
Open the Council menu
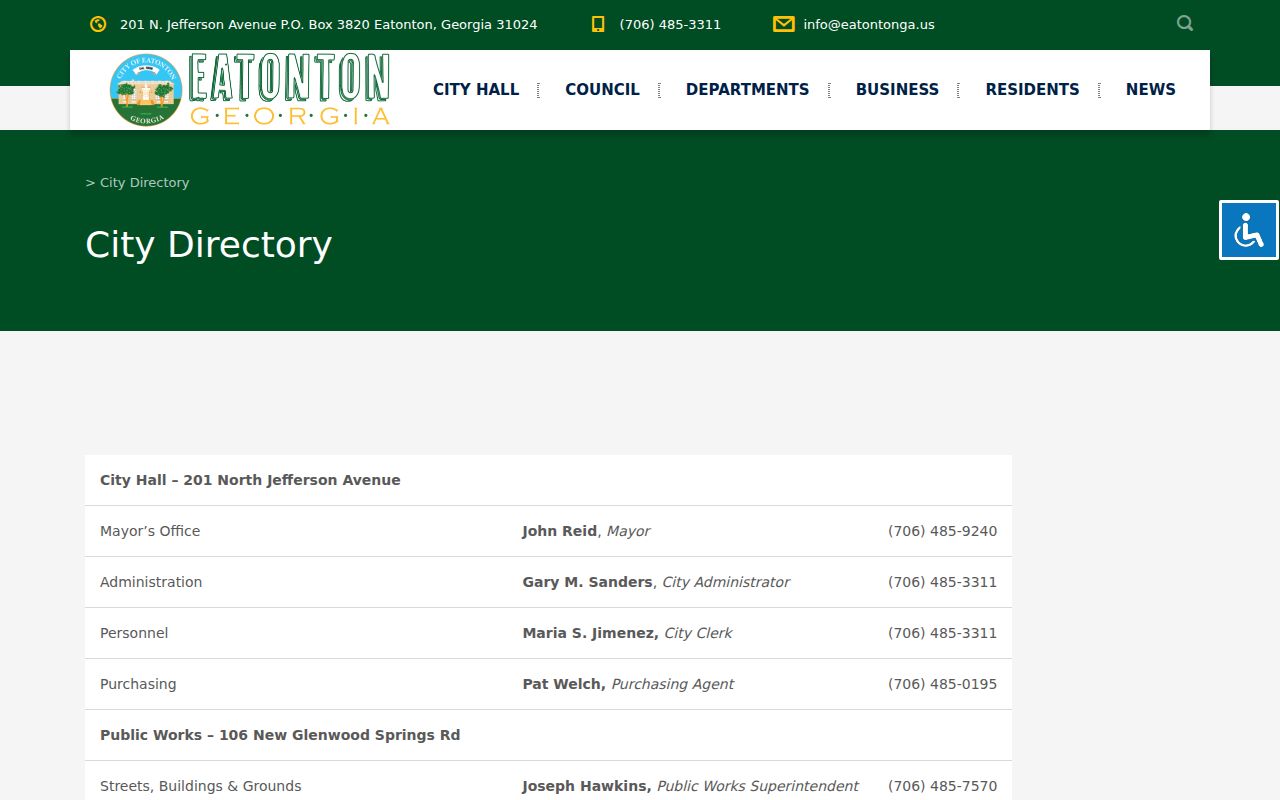point(602,89)
